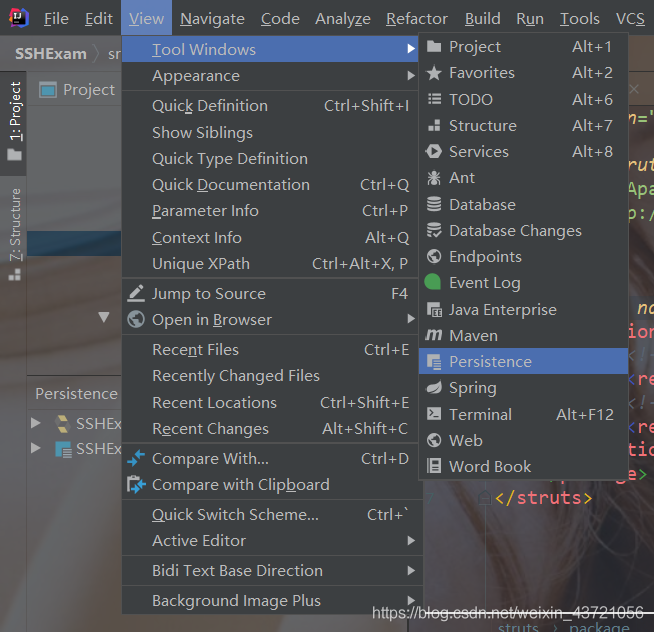This screenshot has width=654, height=632.
Task: Click the Maven m icon
Action: coord(434,335)
